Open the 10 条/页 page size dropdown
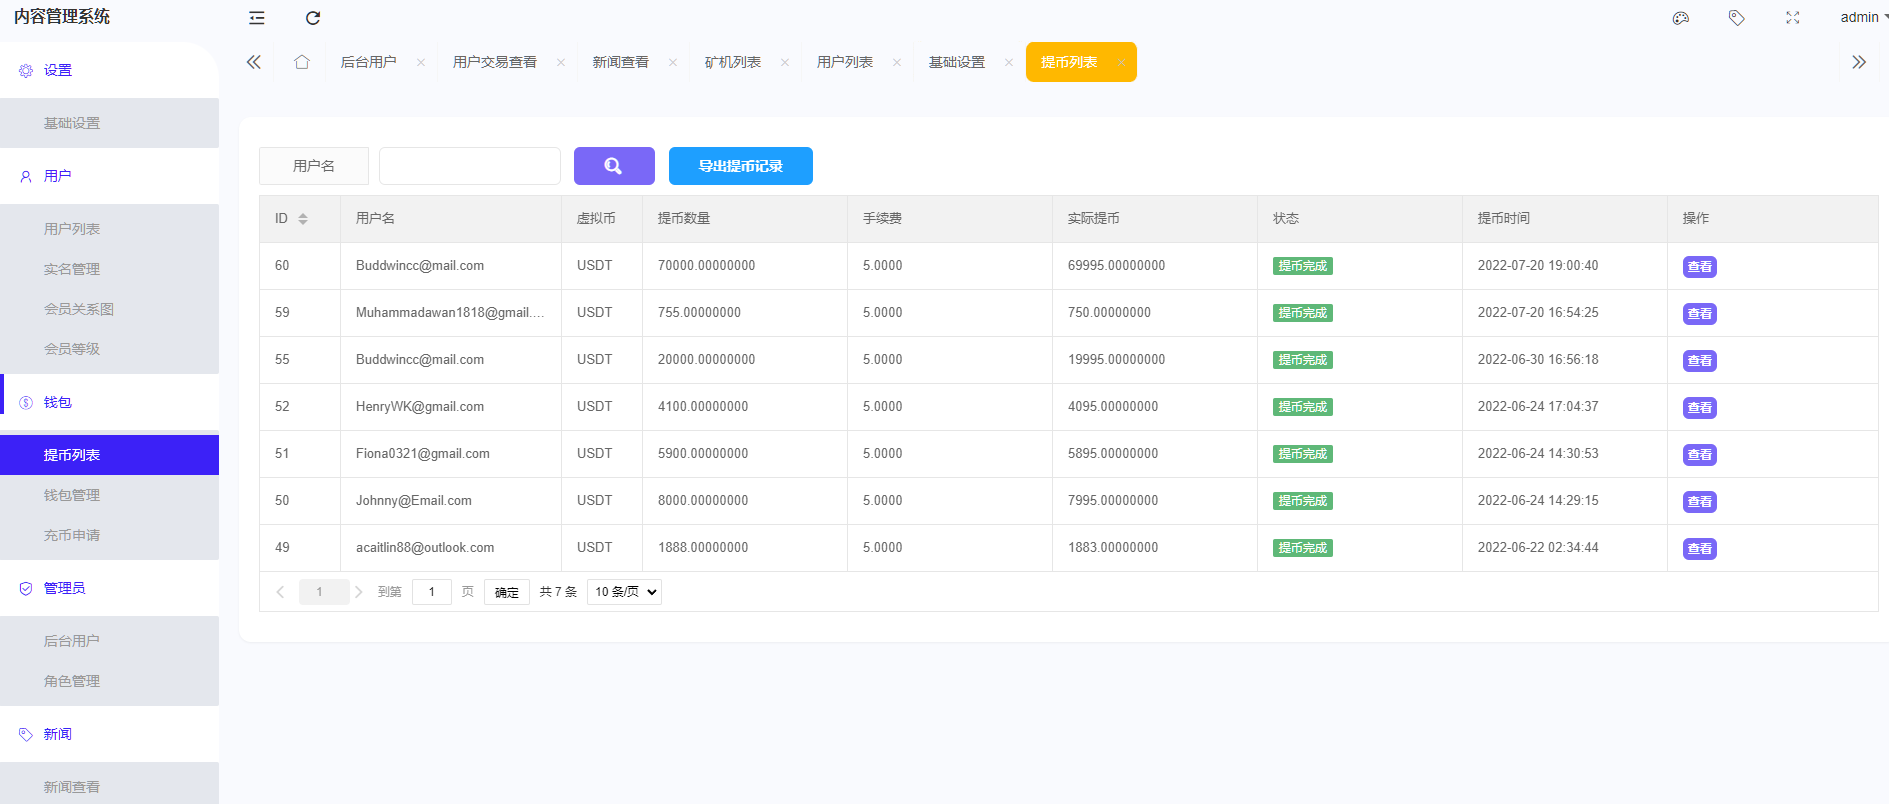Viewport: 1889px width, 804px height. point(624,592)
